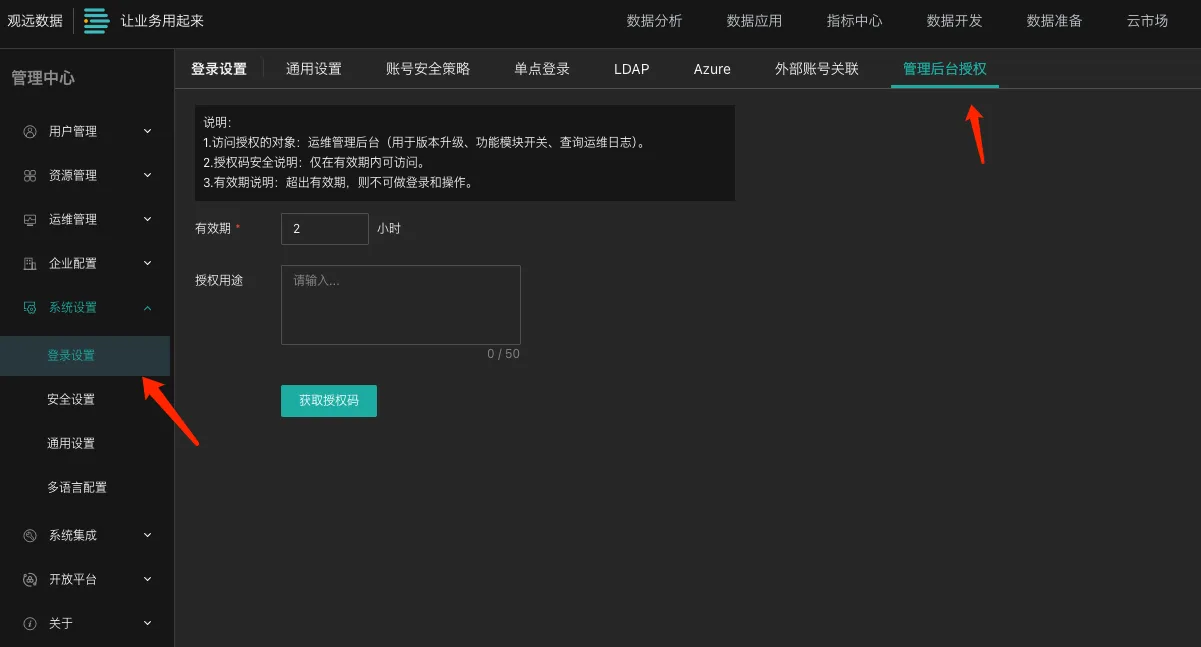Viewport: 1201px width, 647px height.
Task: Click the 获取授权码 button
Action: coord(328,400)
